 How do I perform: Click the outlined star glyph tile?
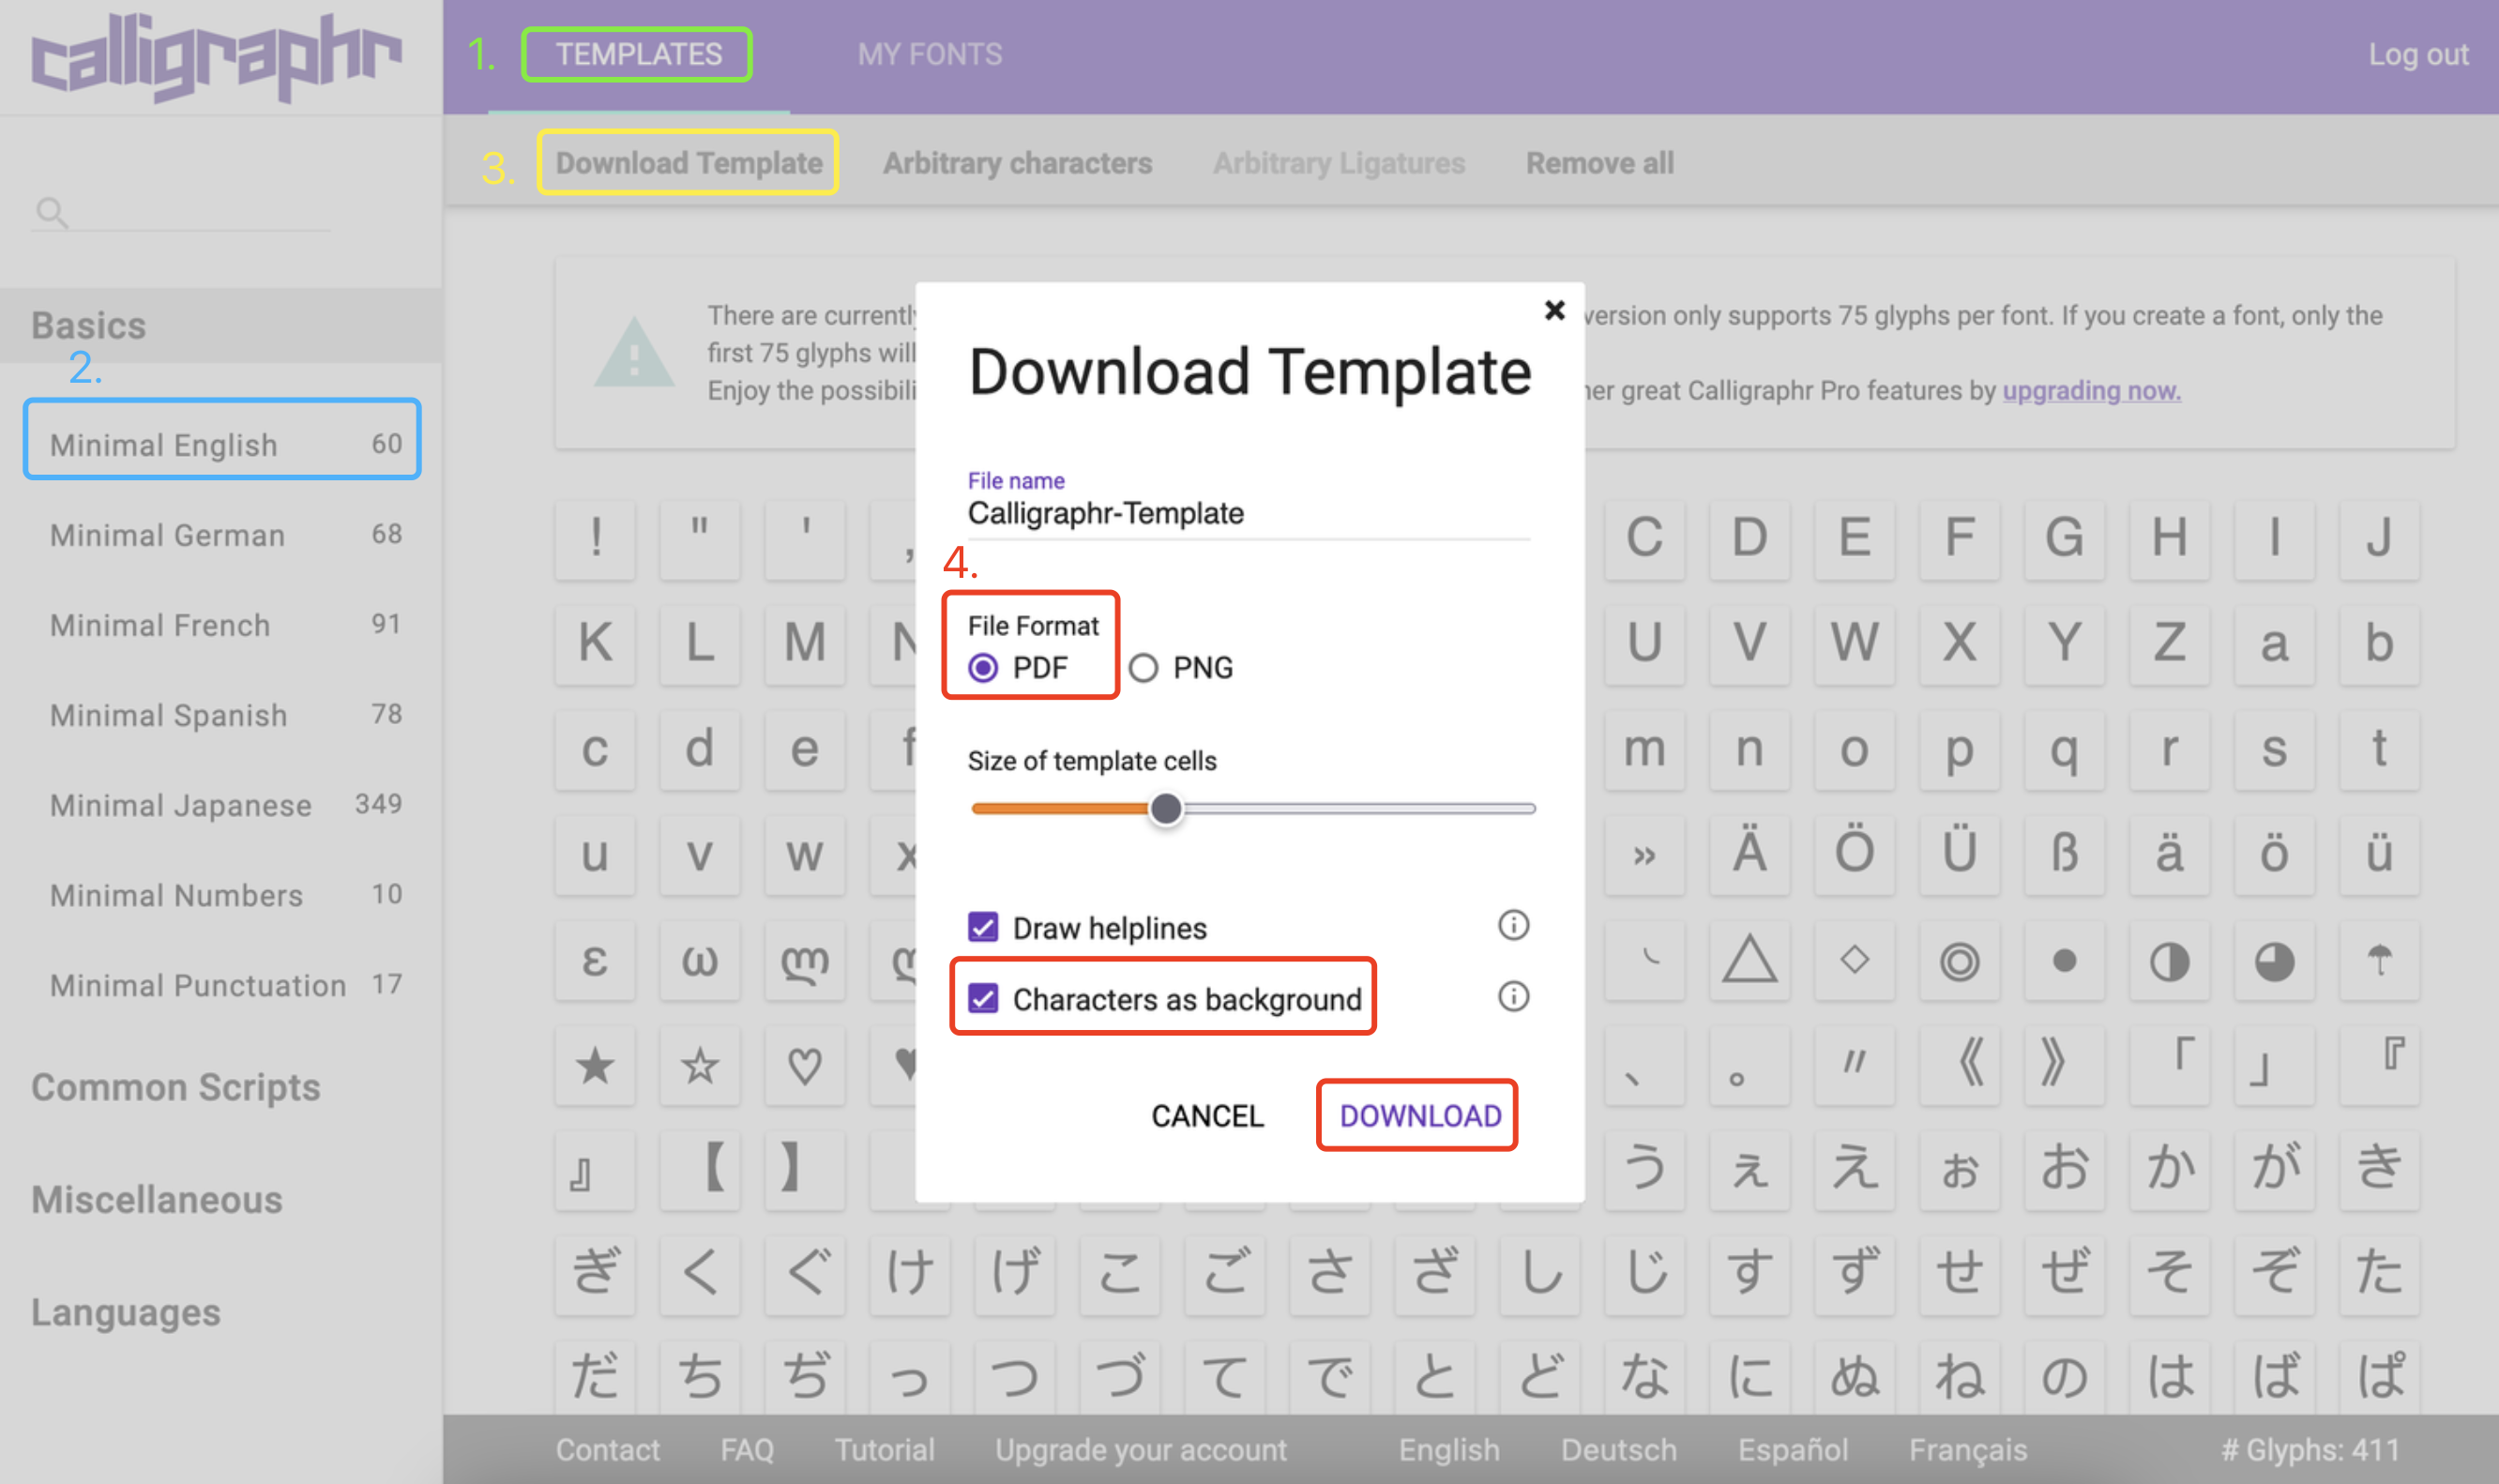click(x=700, y=1065)
